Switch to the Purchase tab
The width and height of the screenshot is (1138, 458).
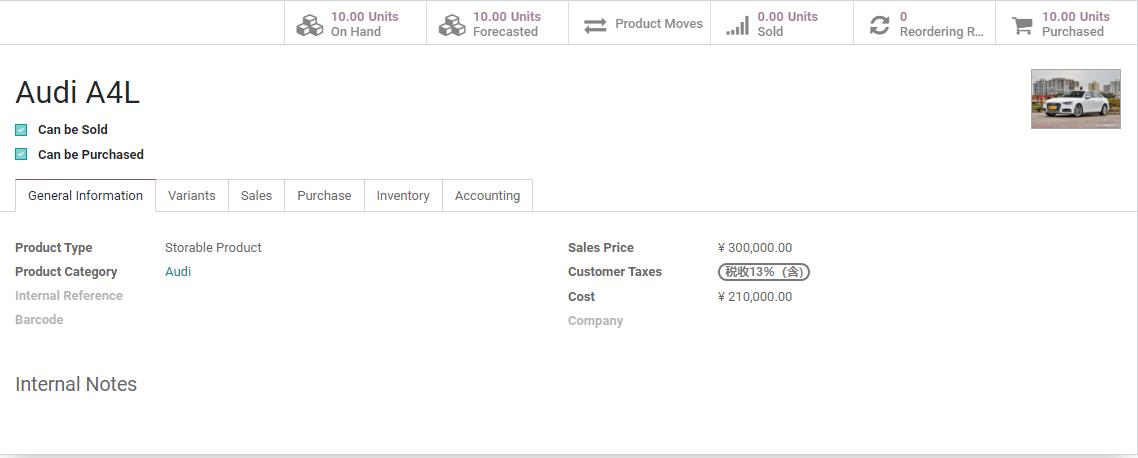pos(324,195)
